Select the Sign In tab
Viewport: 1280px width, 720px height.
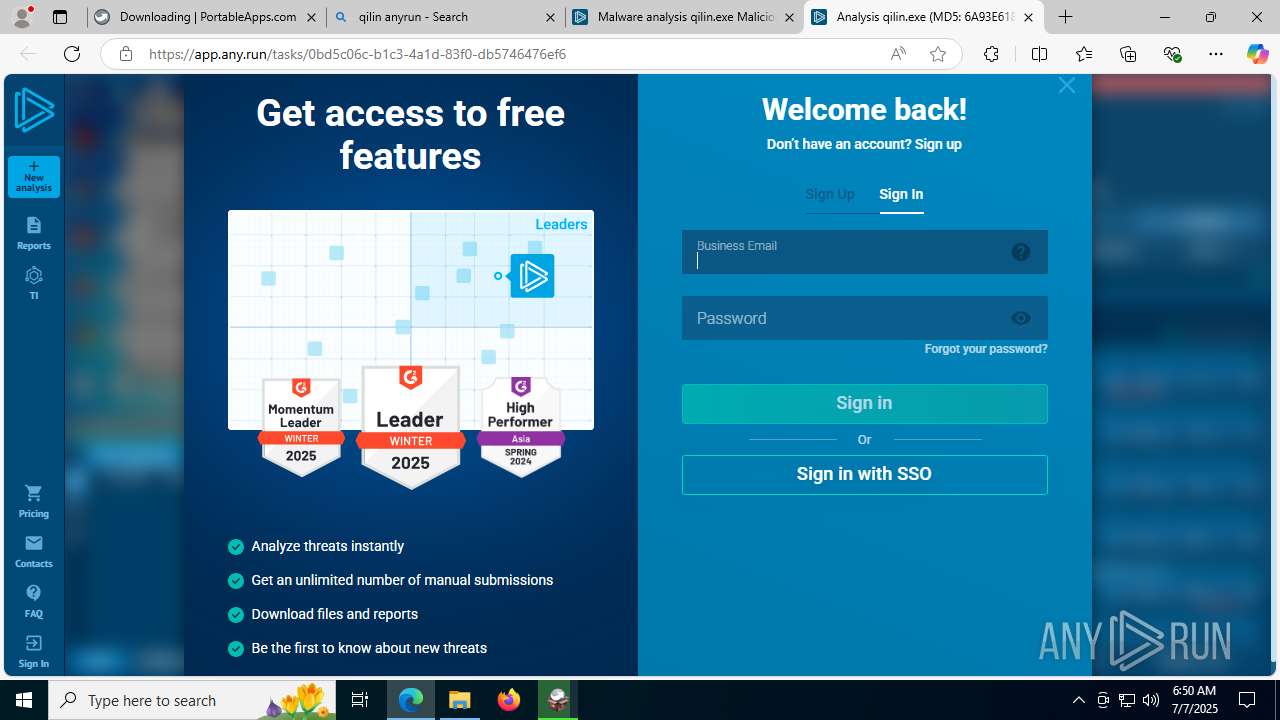(901, 194)
